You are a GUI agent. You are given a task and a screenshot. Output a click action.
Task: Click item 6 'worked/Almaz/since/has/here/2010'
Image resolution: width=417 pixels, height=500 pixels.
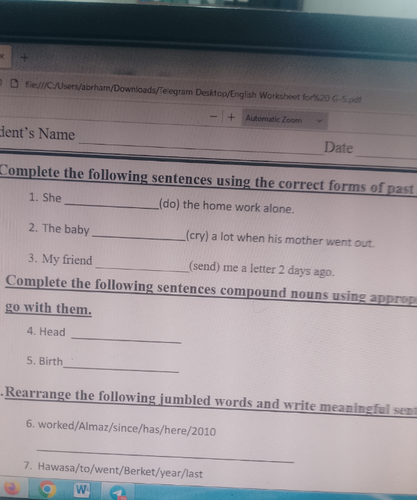point(121,428)
